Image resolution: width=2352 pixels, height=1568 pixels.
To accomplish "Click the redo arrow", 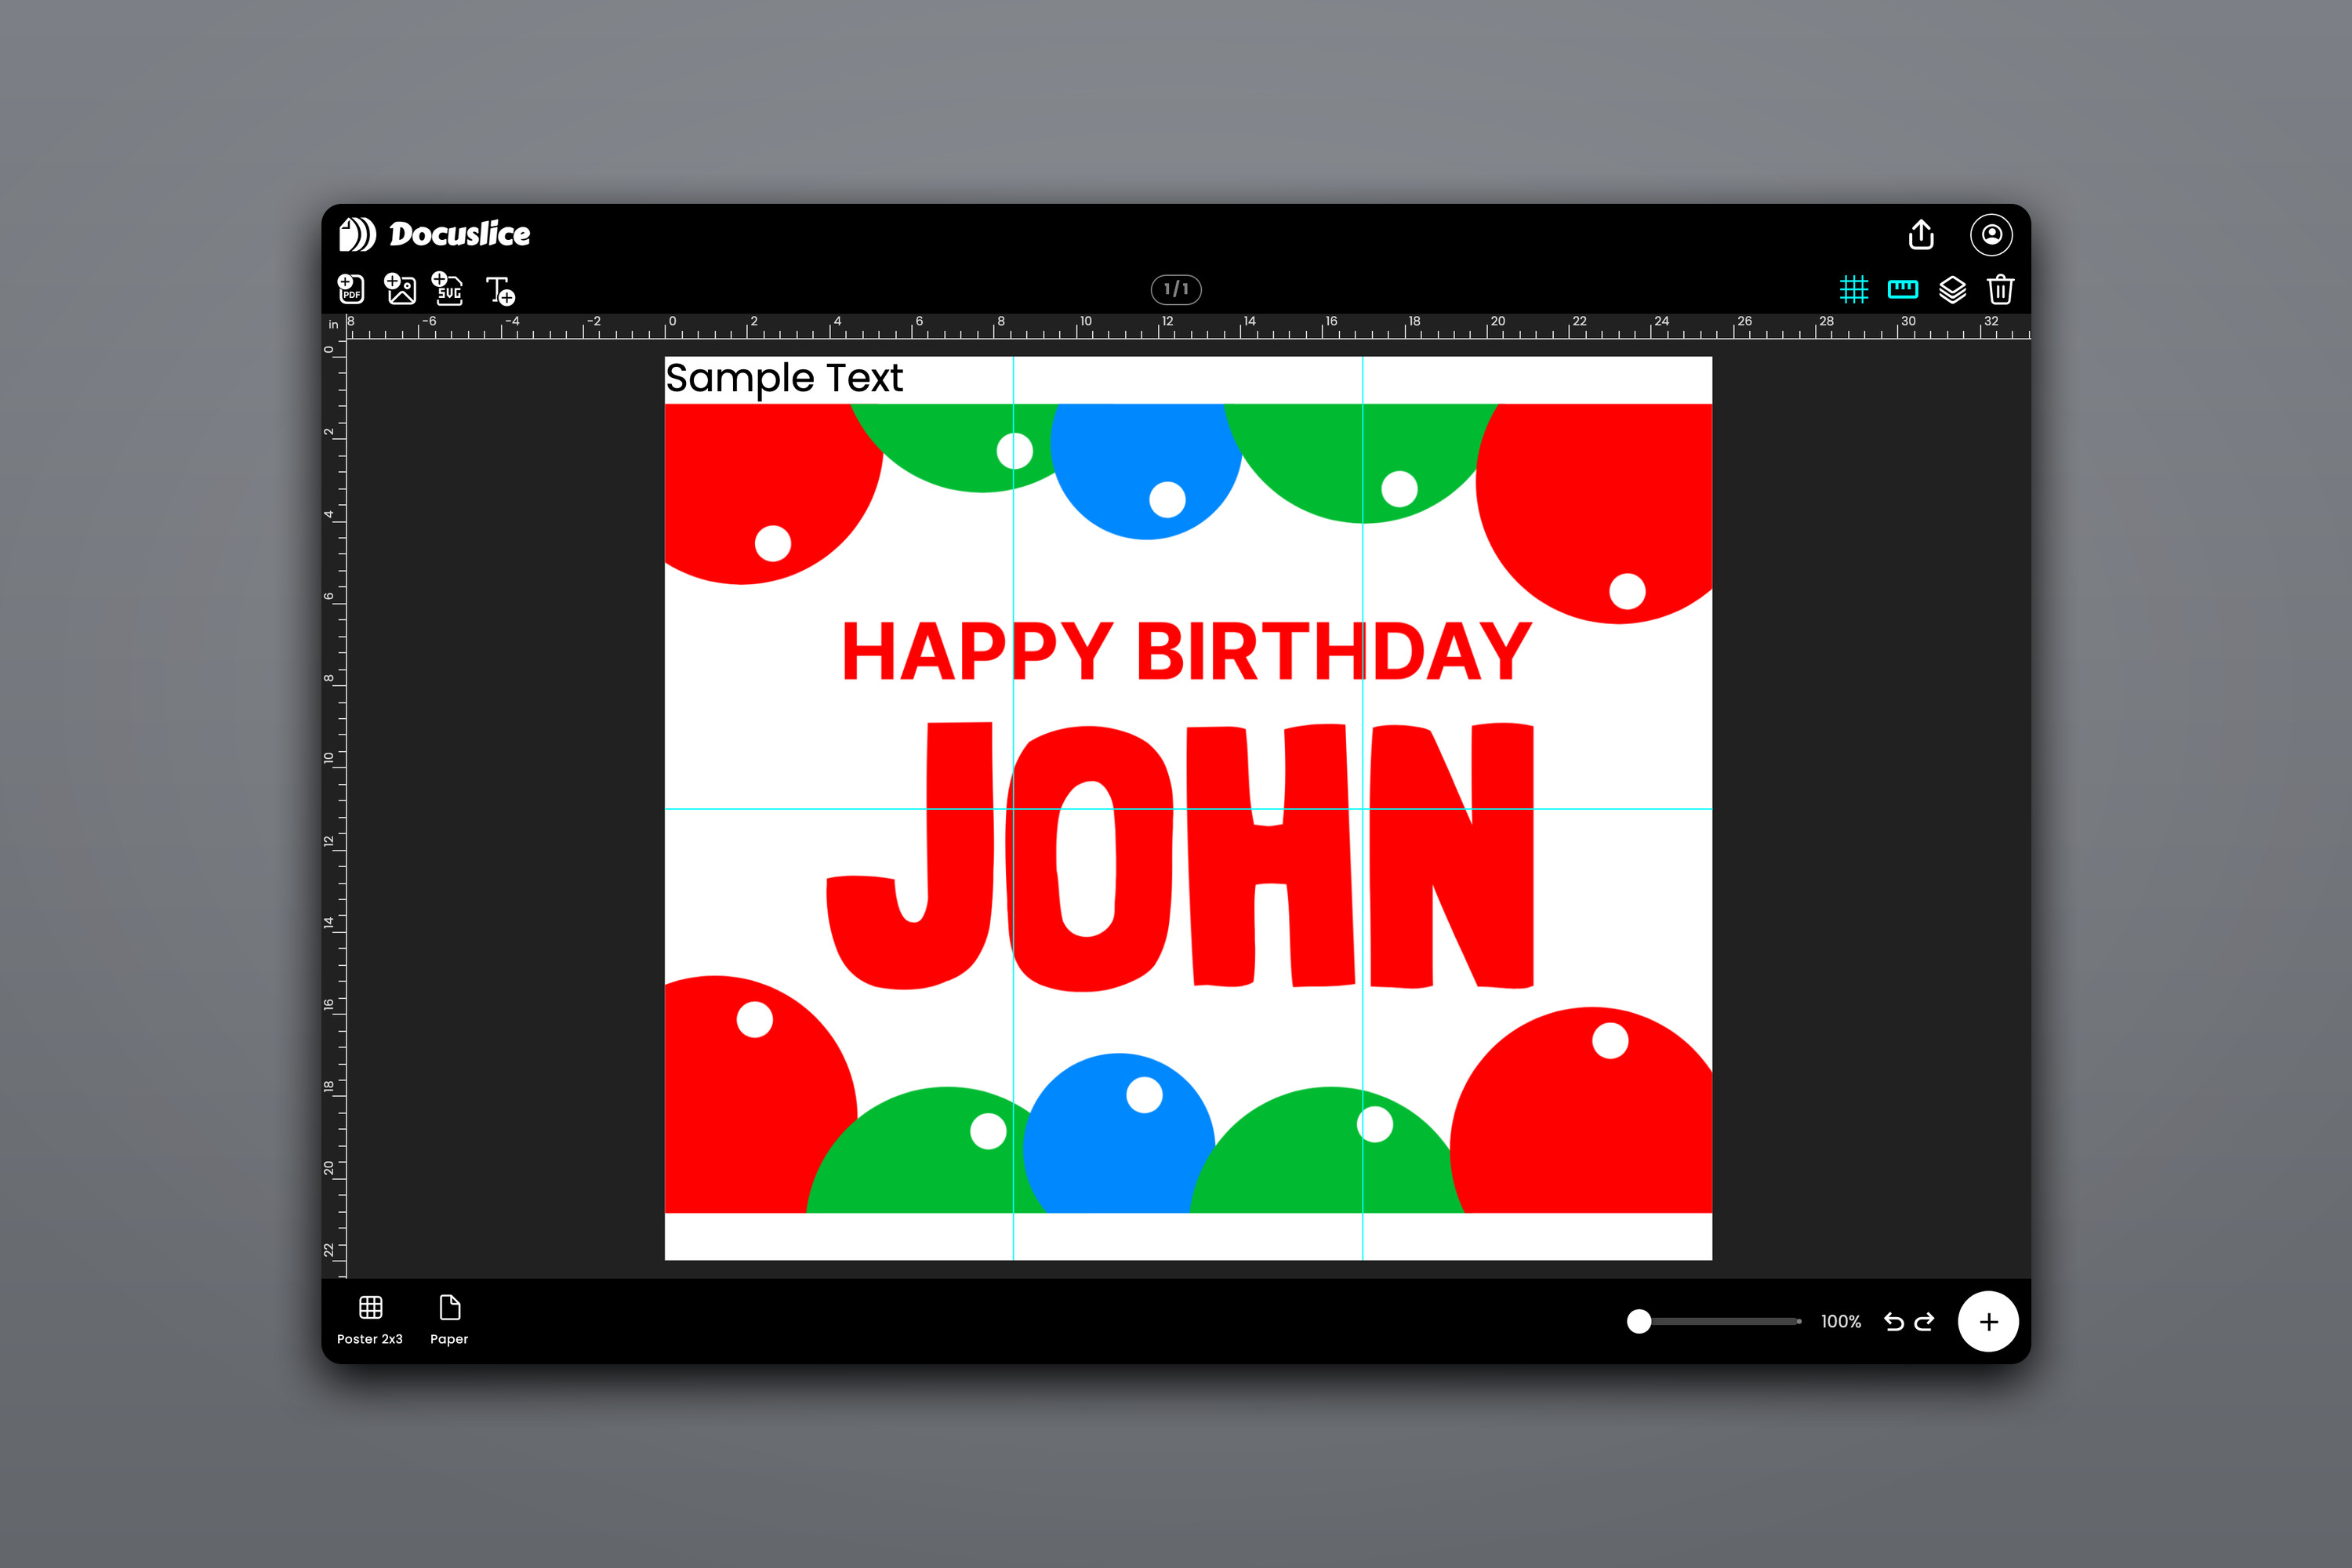I will click(1924, 1322).
